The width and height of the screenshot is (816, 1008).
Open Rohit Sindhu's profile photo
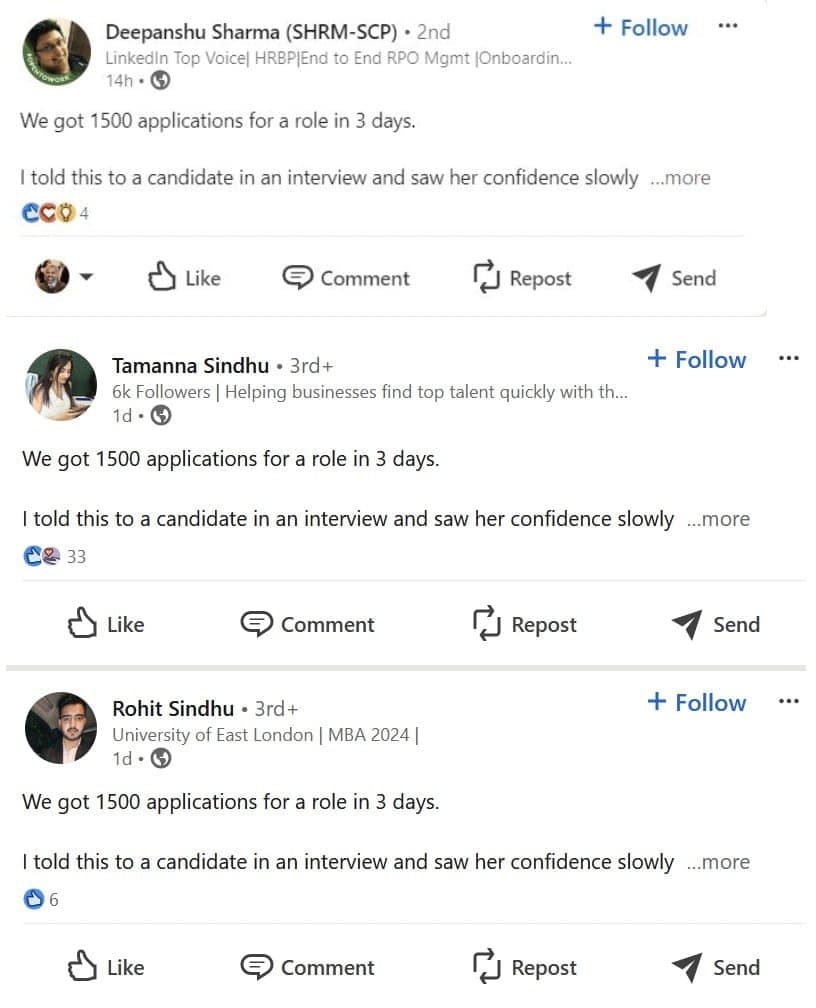[x=61, y=728]
